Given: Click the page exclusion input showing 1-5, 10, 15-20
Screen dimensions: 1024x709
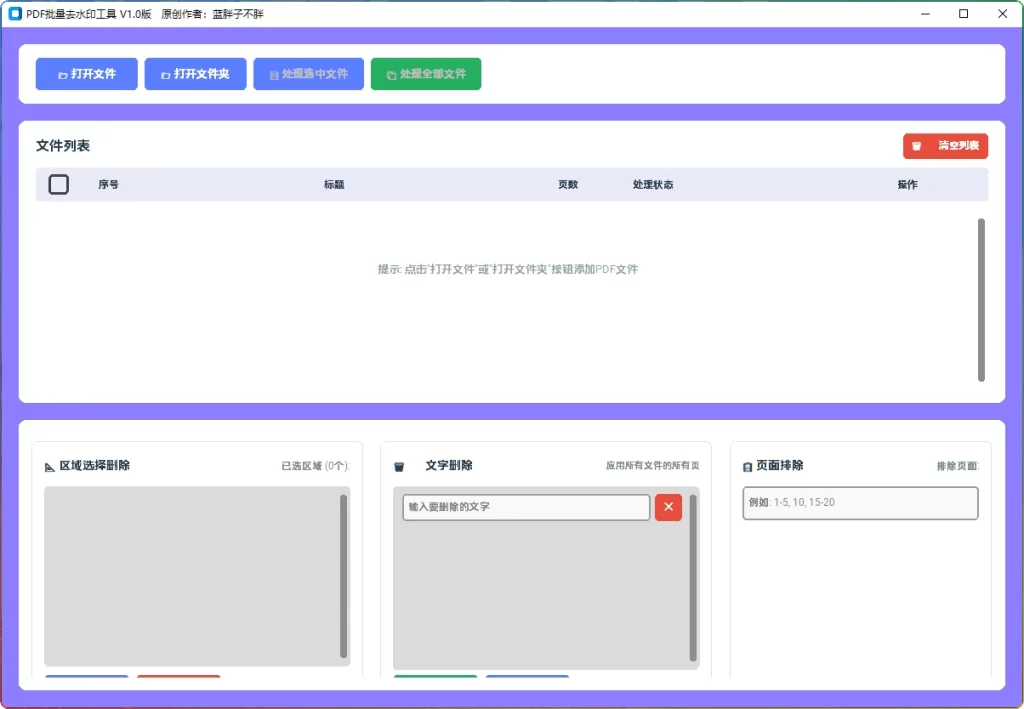Looking at the screenshot, I should (860, 503).
